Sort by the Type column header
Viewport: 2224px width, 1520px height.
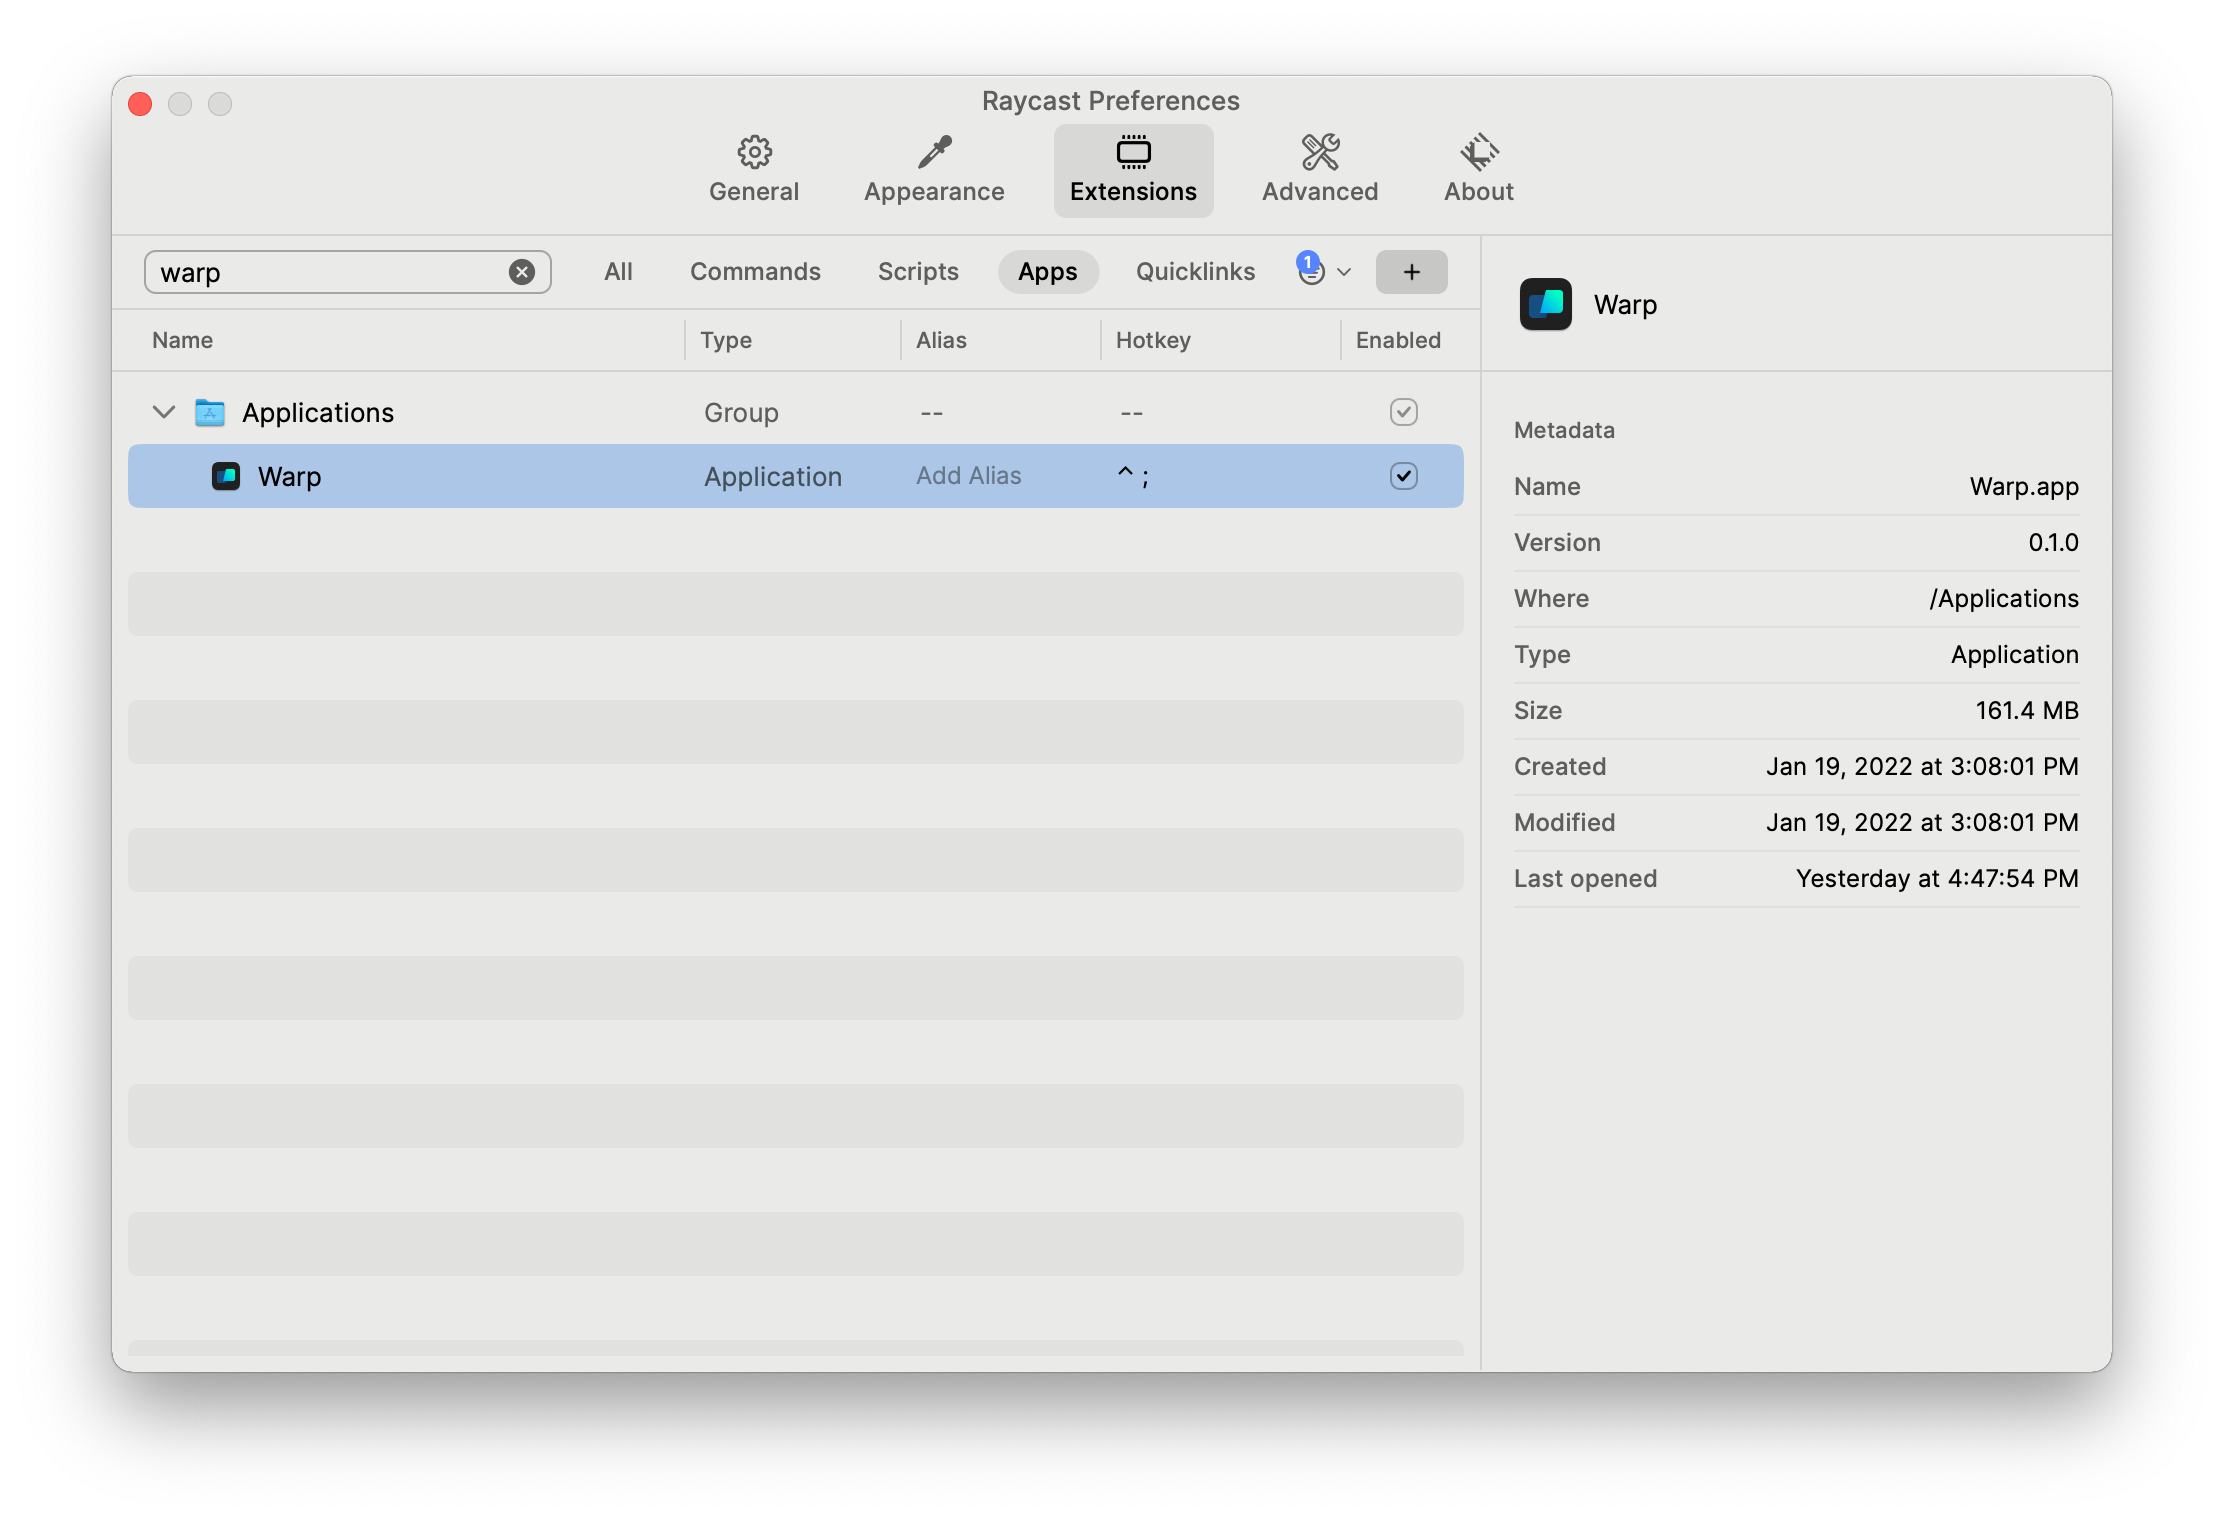pyautogui.click(x=726, y=340)
